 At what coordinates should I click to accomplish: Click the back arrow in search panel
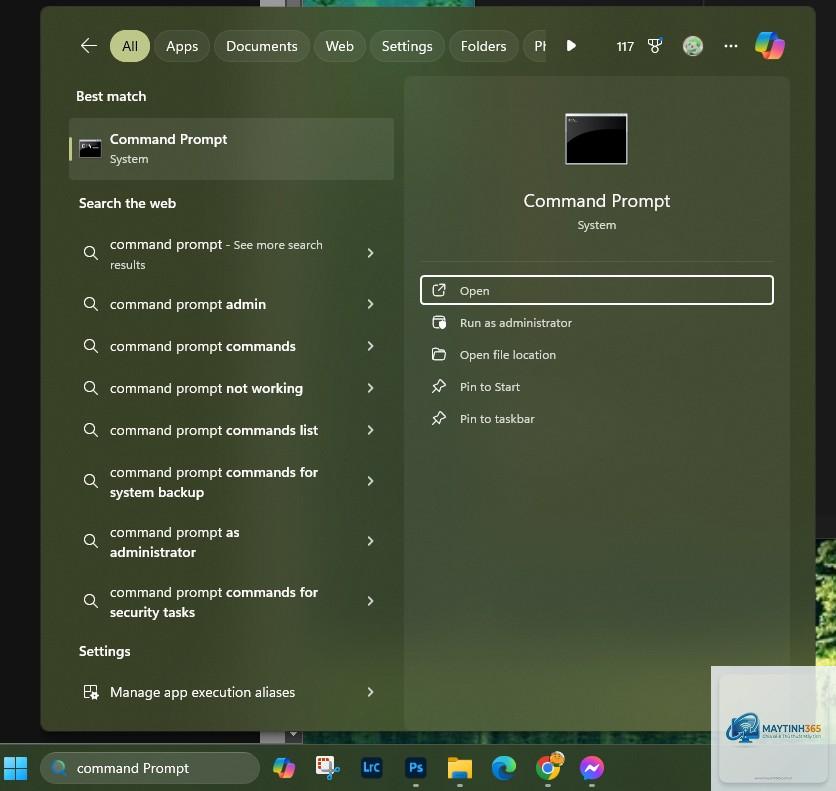pyautogui.click(x=89, y=46)
